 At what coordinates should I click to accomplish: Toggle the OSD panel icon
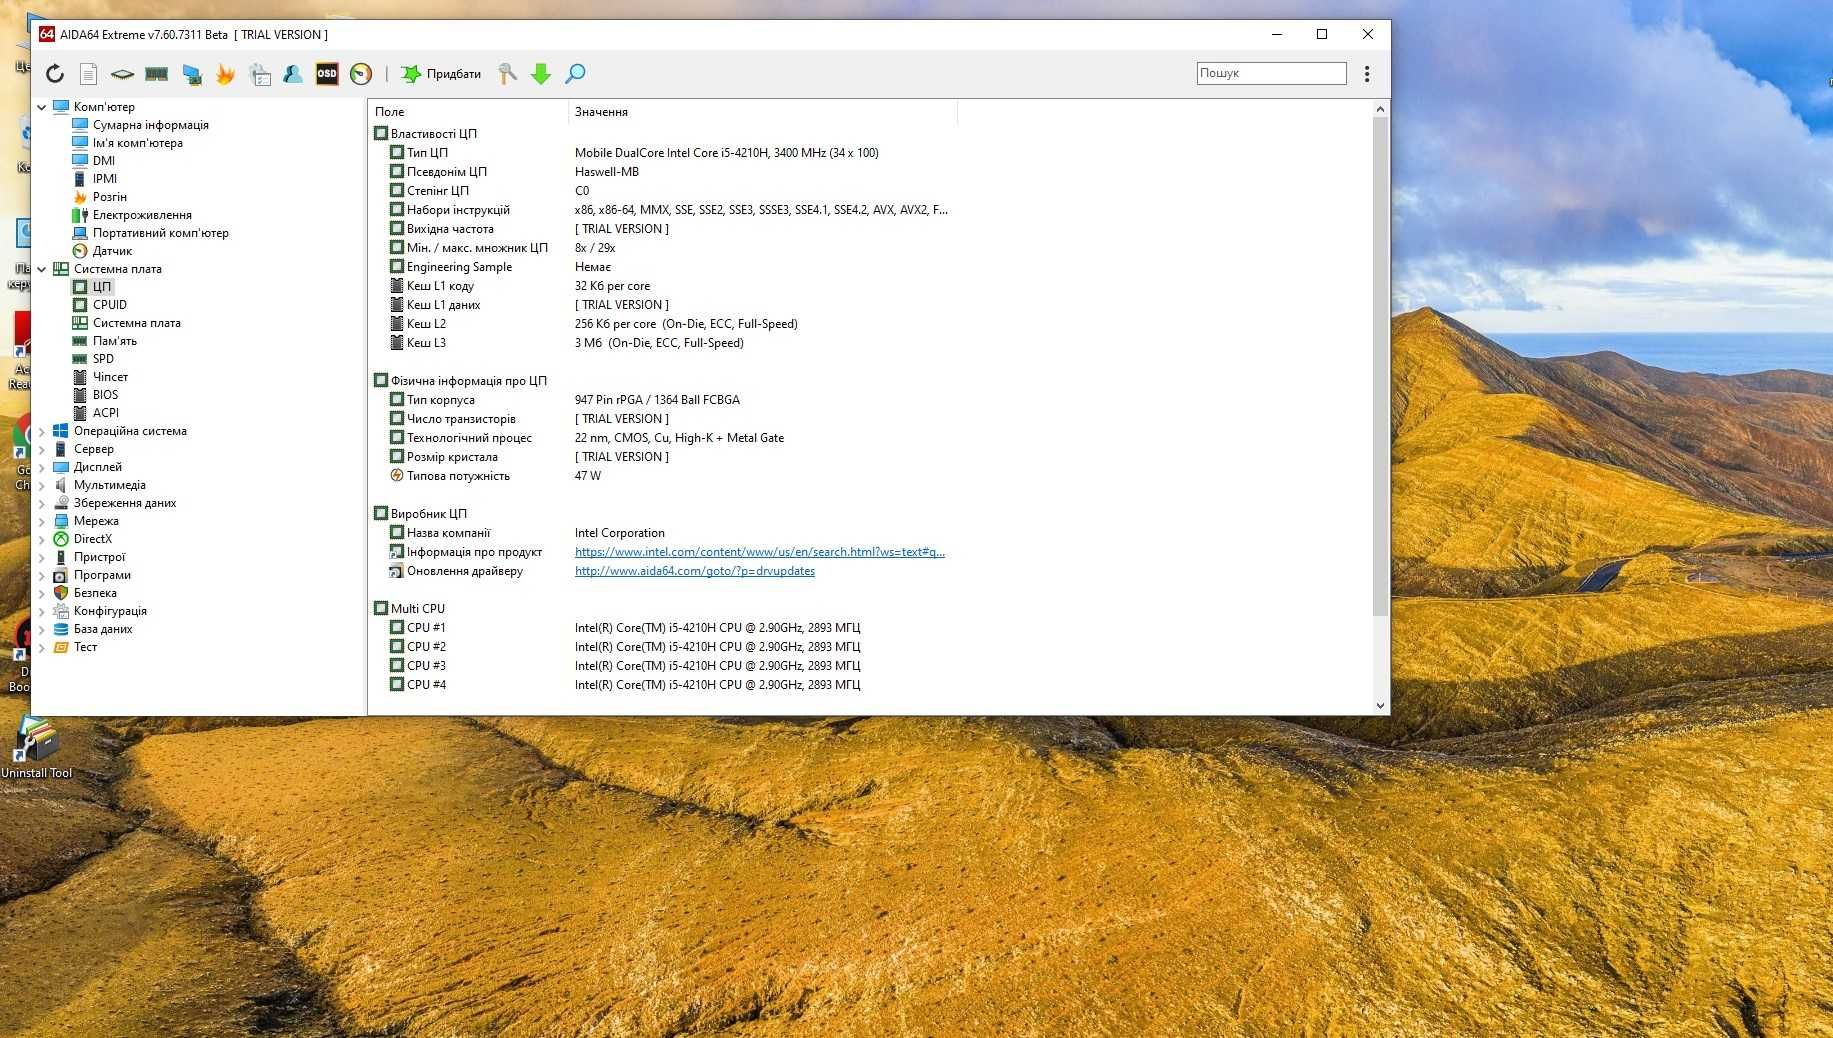coord(327,73)
